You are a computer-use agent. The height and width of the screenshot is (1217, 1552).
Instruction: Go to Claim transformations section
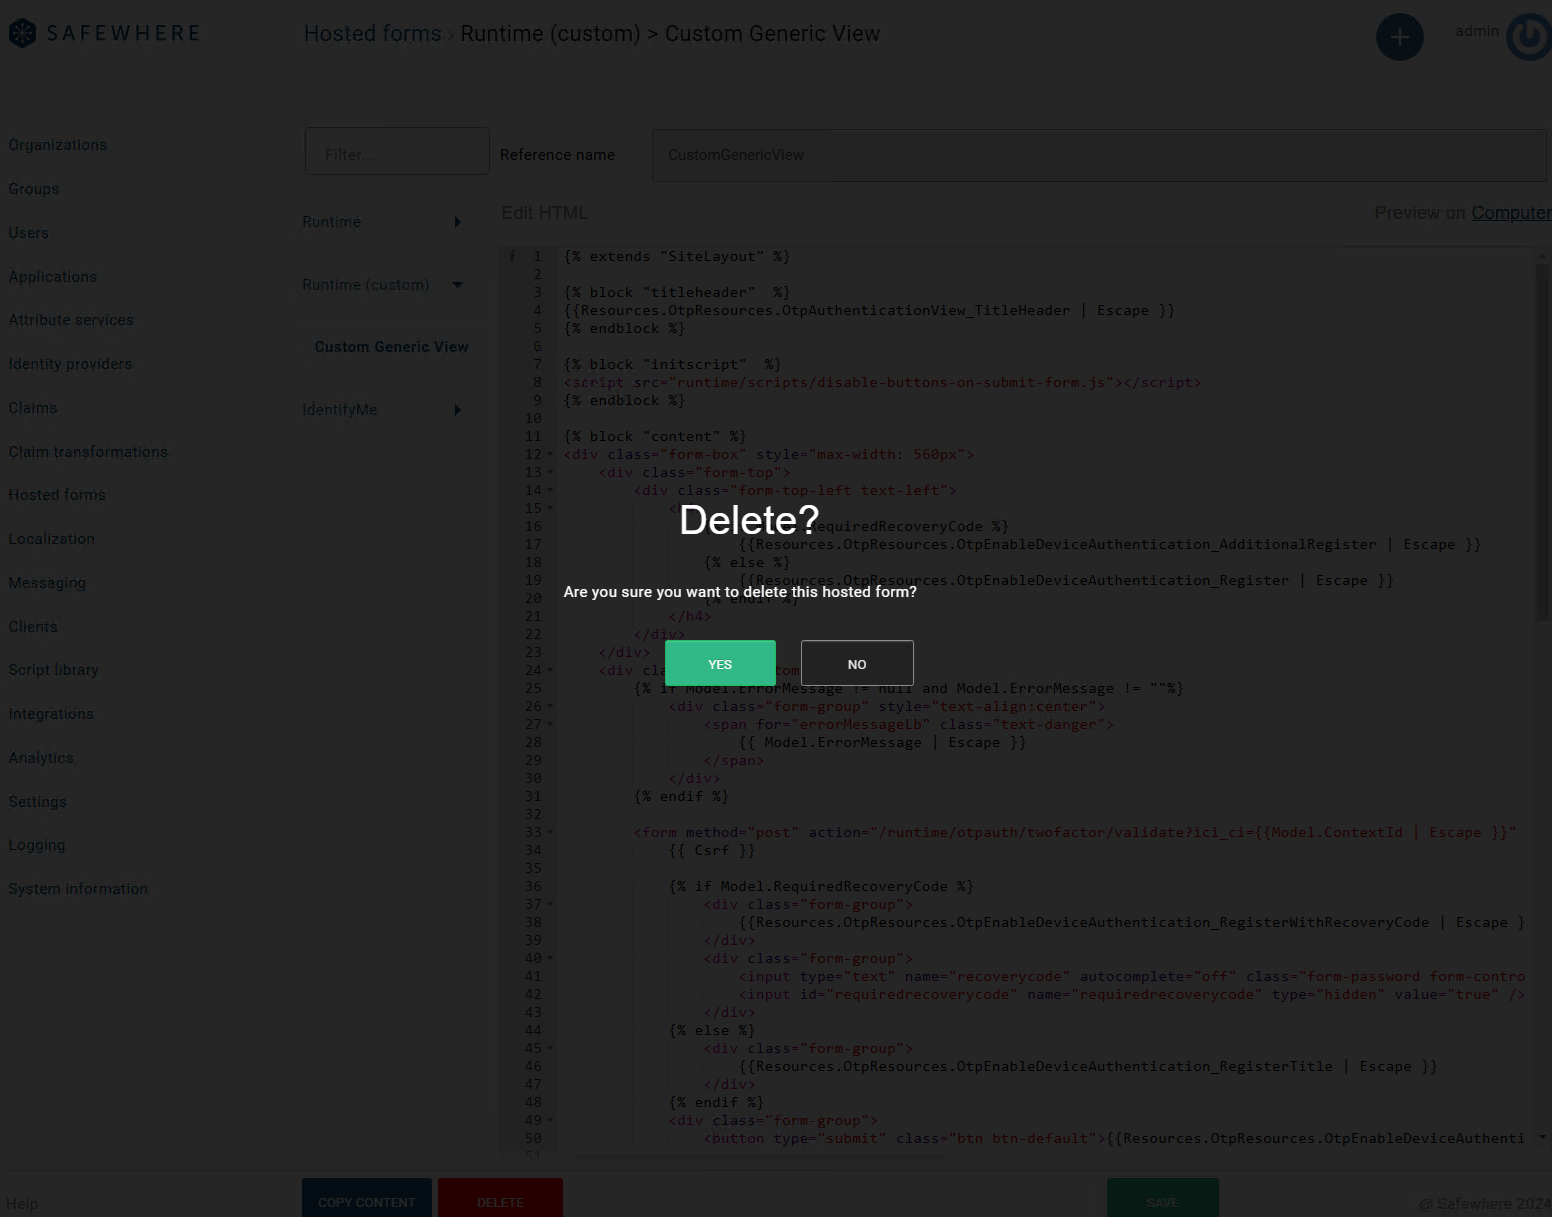click(x=88, y=452)
